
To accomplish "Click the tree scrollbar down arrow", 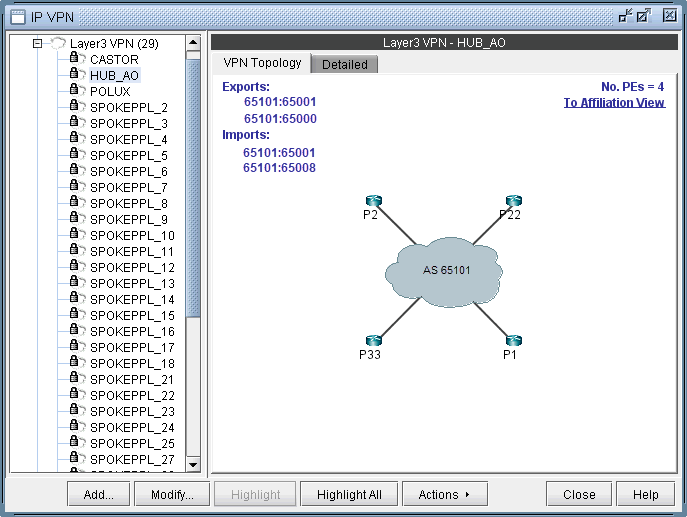I will pos(194,465).
